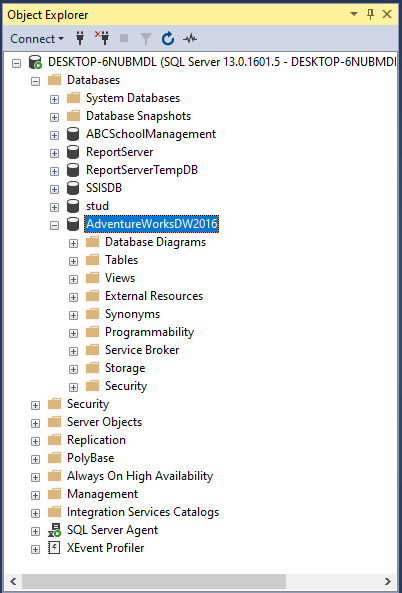Select the Integration Services Catalogs node
This screenshot has width=402, height=593.
click(143, 512)
